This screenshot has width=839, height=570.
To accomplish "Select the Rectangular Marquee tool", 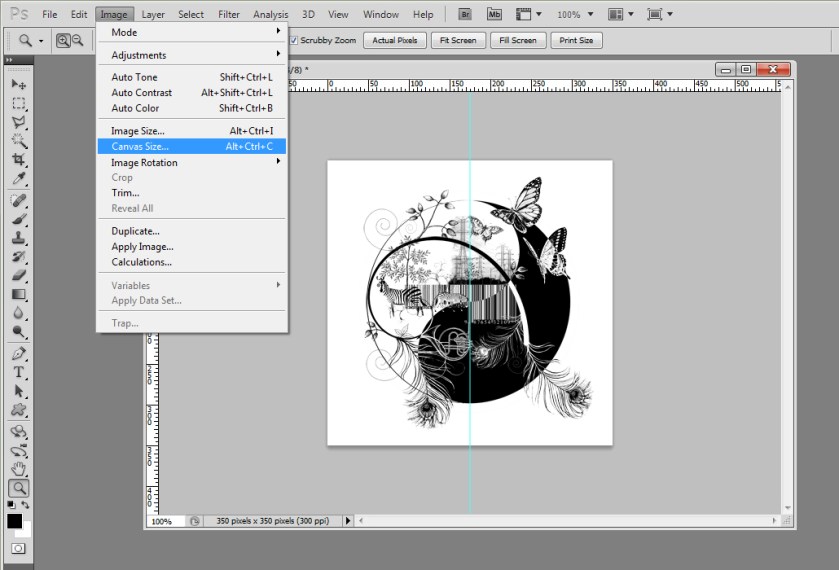I will click(x=19, y=103).
